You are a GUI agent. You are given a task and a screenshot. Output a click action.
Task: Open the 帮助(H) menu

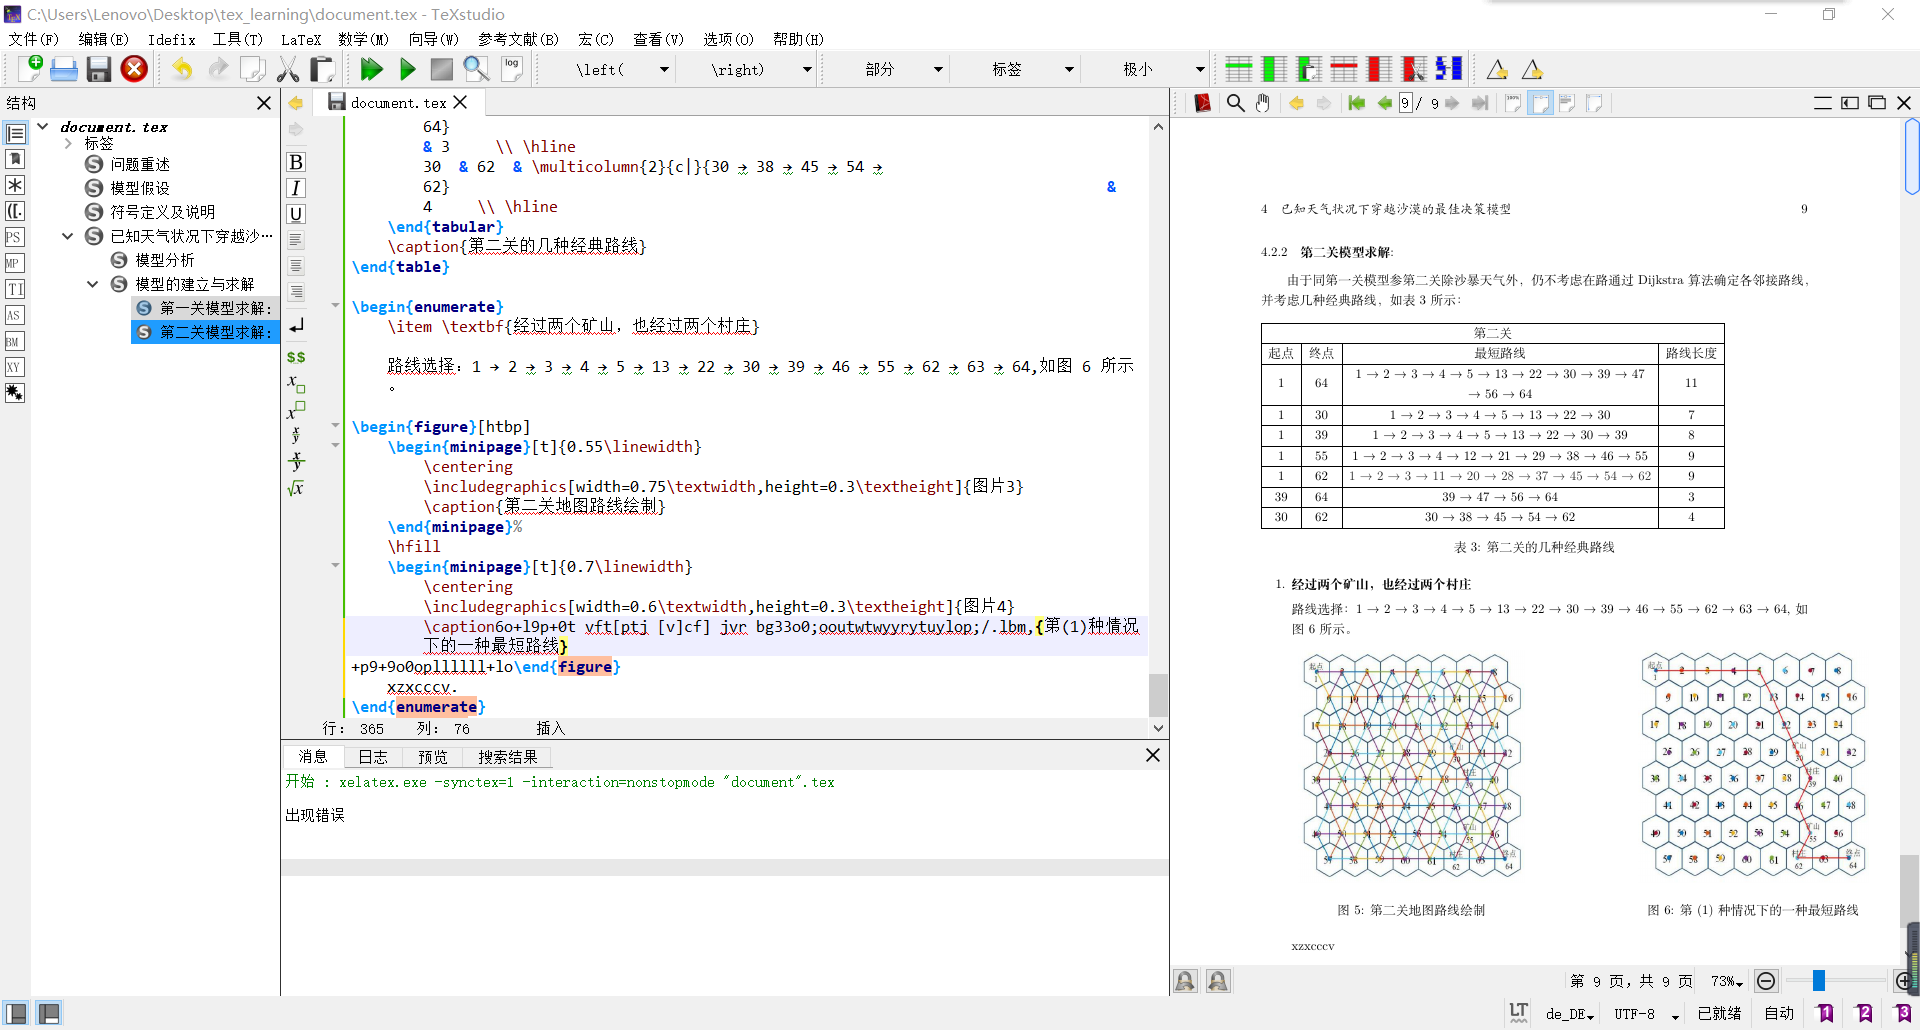point(798,39)
